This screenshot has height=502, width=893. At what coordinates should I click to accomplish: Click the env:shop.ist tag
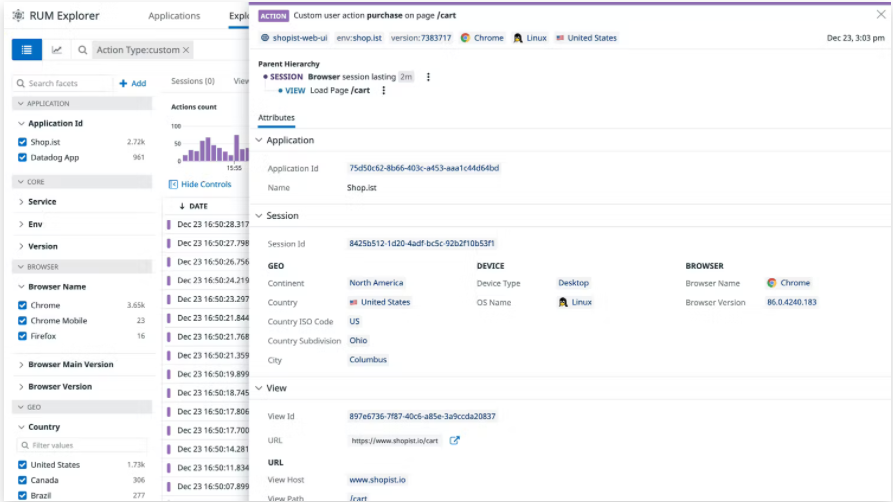coord(359,38)
